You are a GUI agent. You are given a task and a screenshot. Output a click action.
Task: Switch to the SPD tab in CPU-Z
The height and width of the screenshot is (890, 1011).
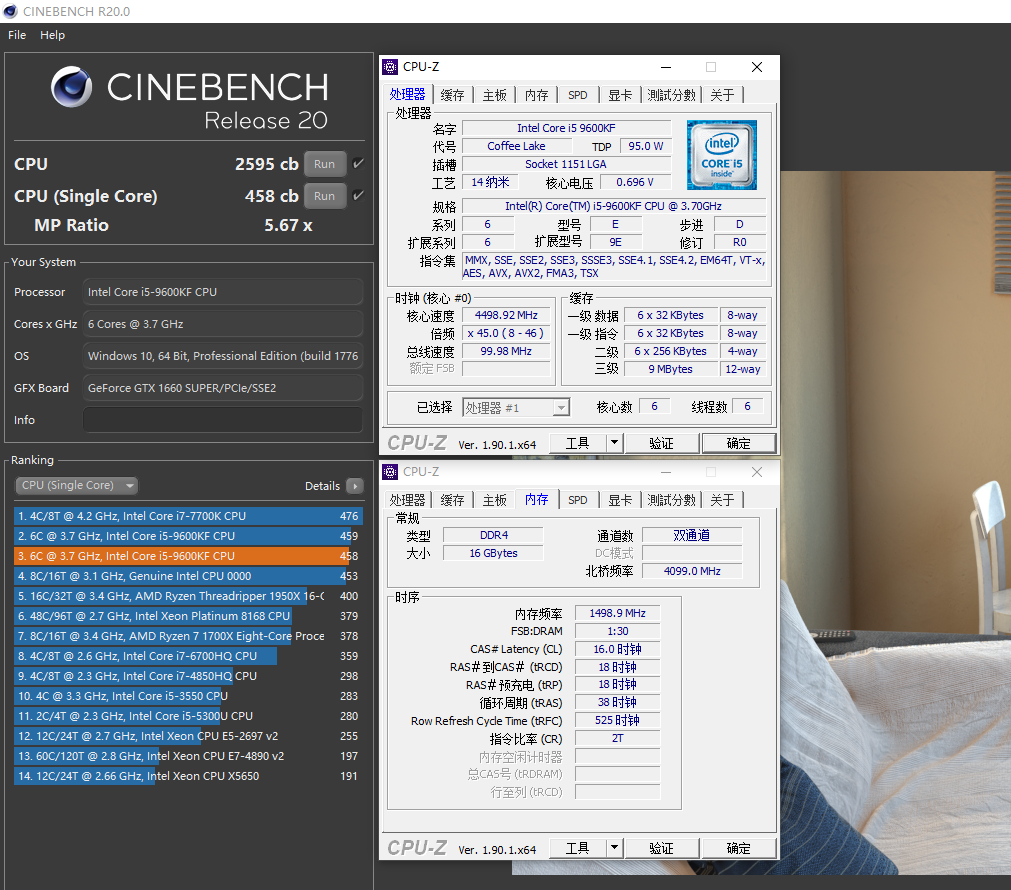(x=577, y=94)
